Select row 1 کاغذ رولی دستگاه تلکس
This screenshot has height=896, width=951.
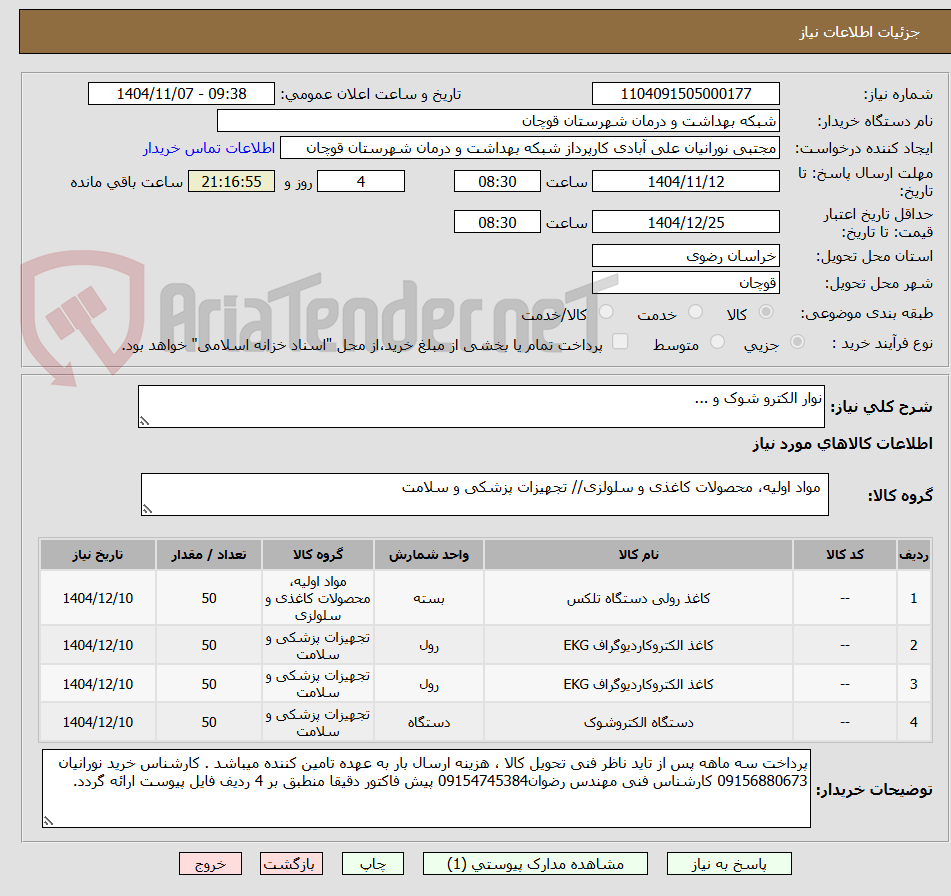pos(485,598)
